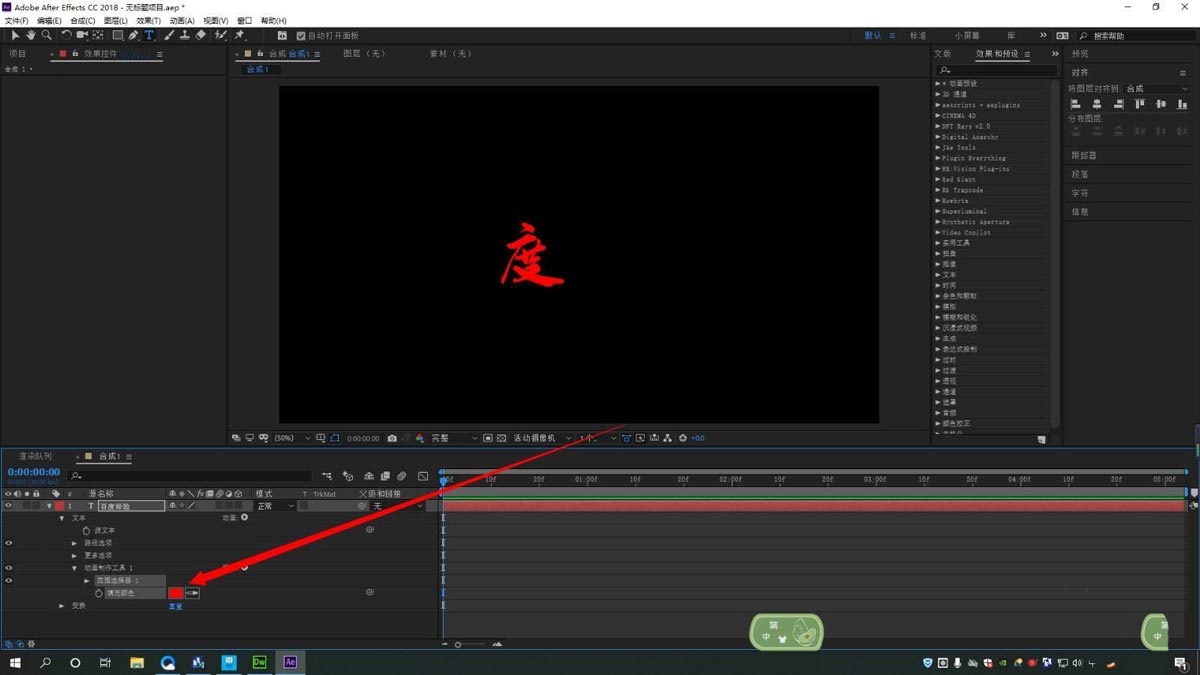Click the 重置 link beside 变换
Viewport: 1200px width, 675px height.
click(x=175, y=606)
